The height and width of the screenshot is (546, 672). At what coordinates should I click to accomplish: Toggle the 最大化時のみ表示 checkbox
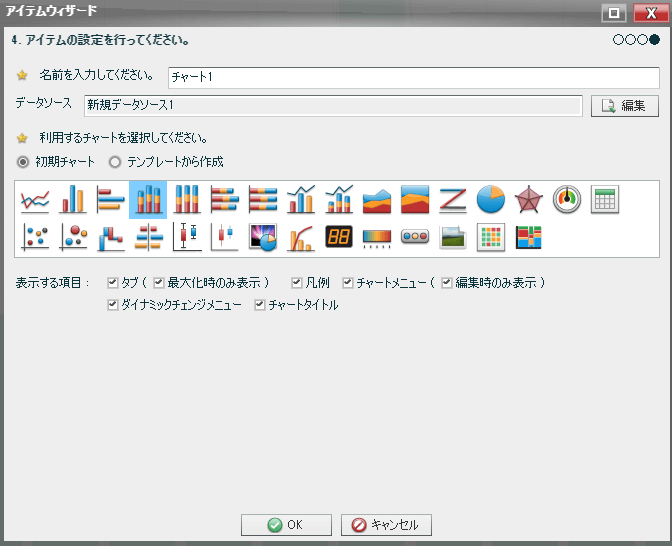(x=159, y=282)
